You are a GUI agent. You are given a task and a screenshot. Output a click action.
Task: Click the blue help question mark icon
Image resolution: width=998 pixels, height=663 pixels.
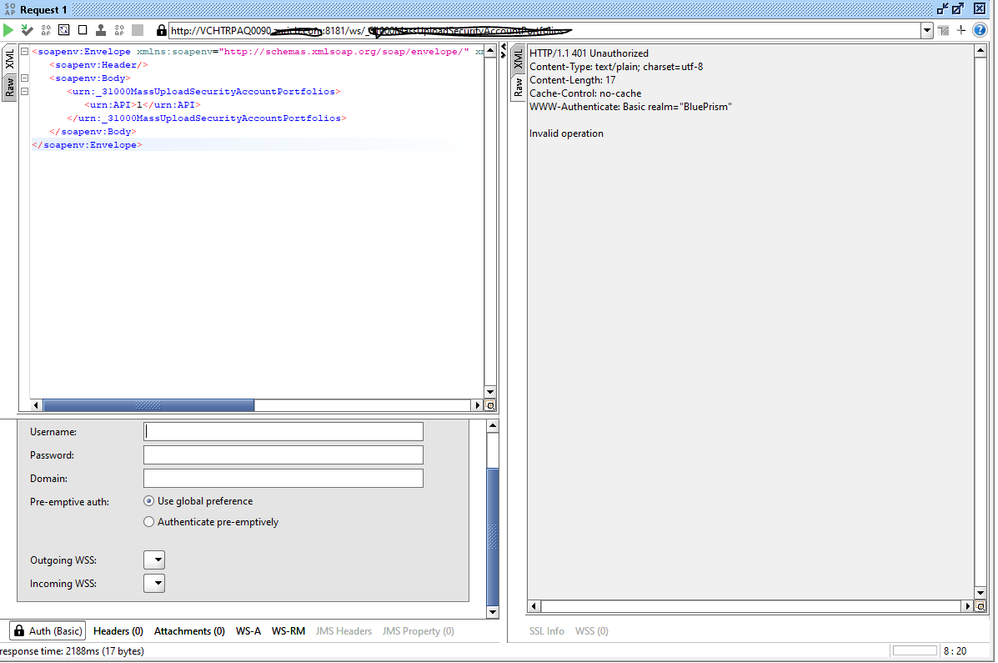click(979, 31)
